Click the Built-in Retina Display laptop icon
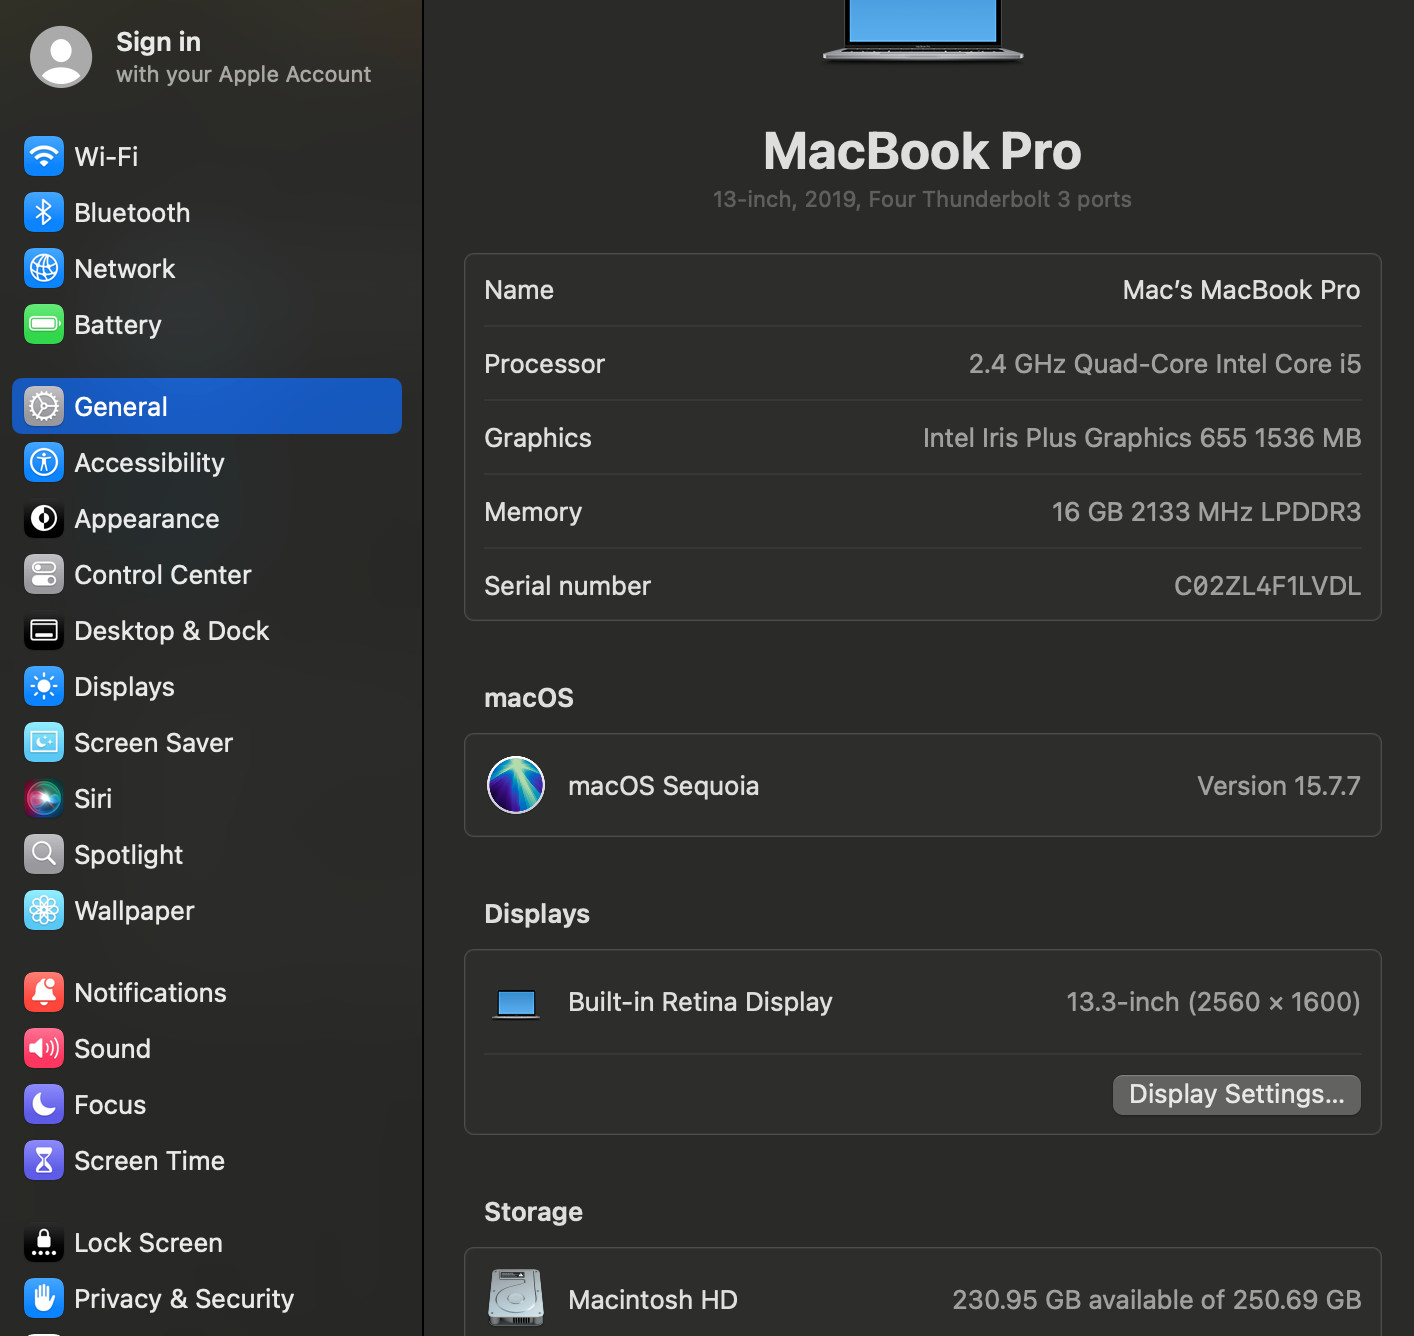The height and width of the screenshot is (1336, 1414). [516, 1003]
